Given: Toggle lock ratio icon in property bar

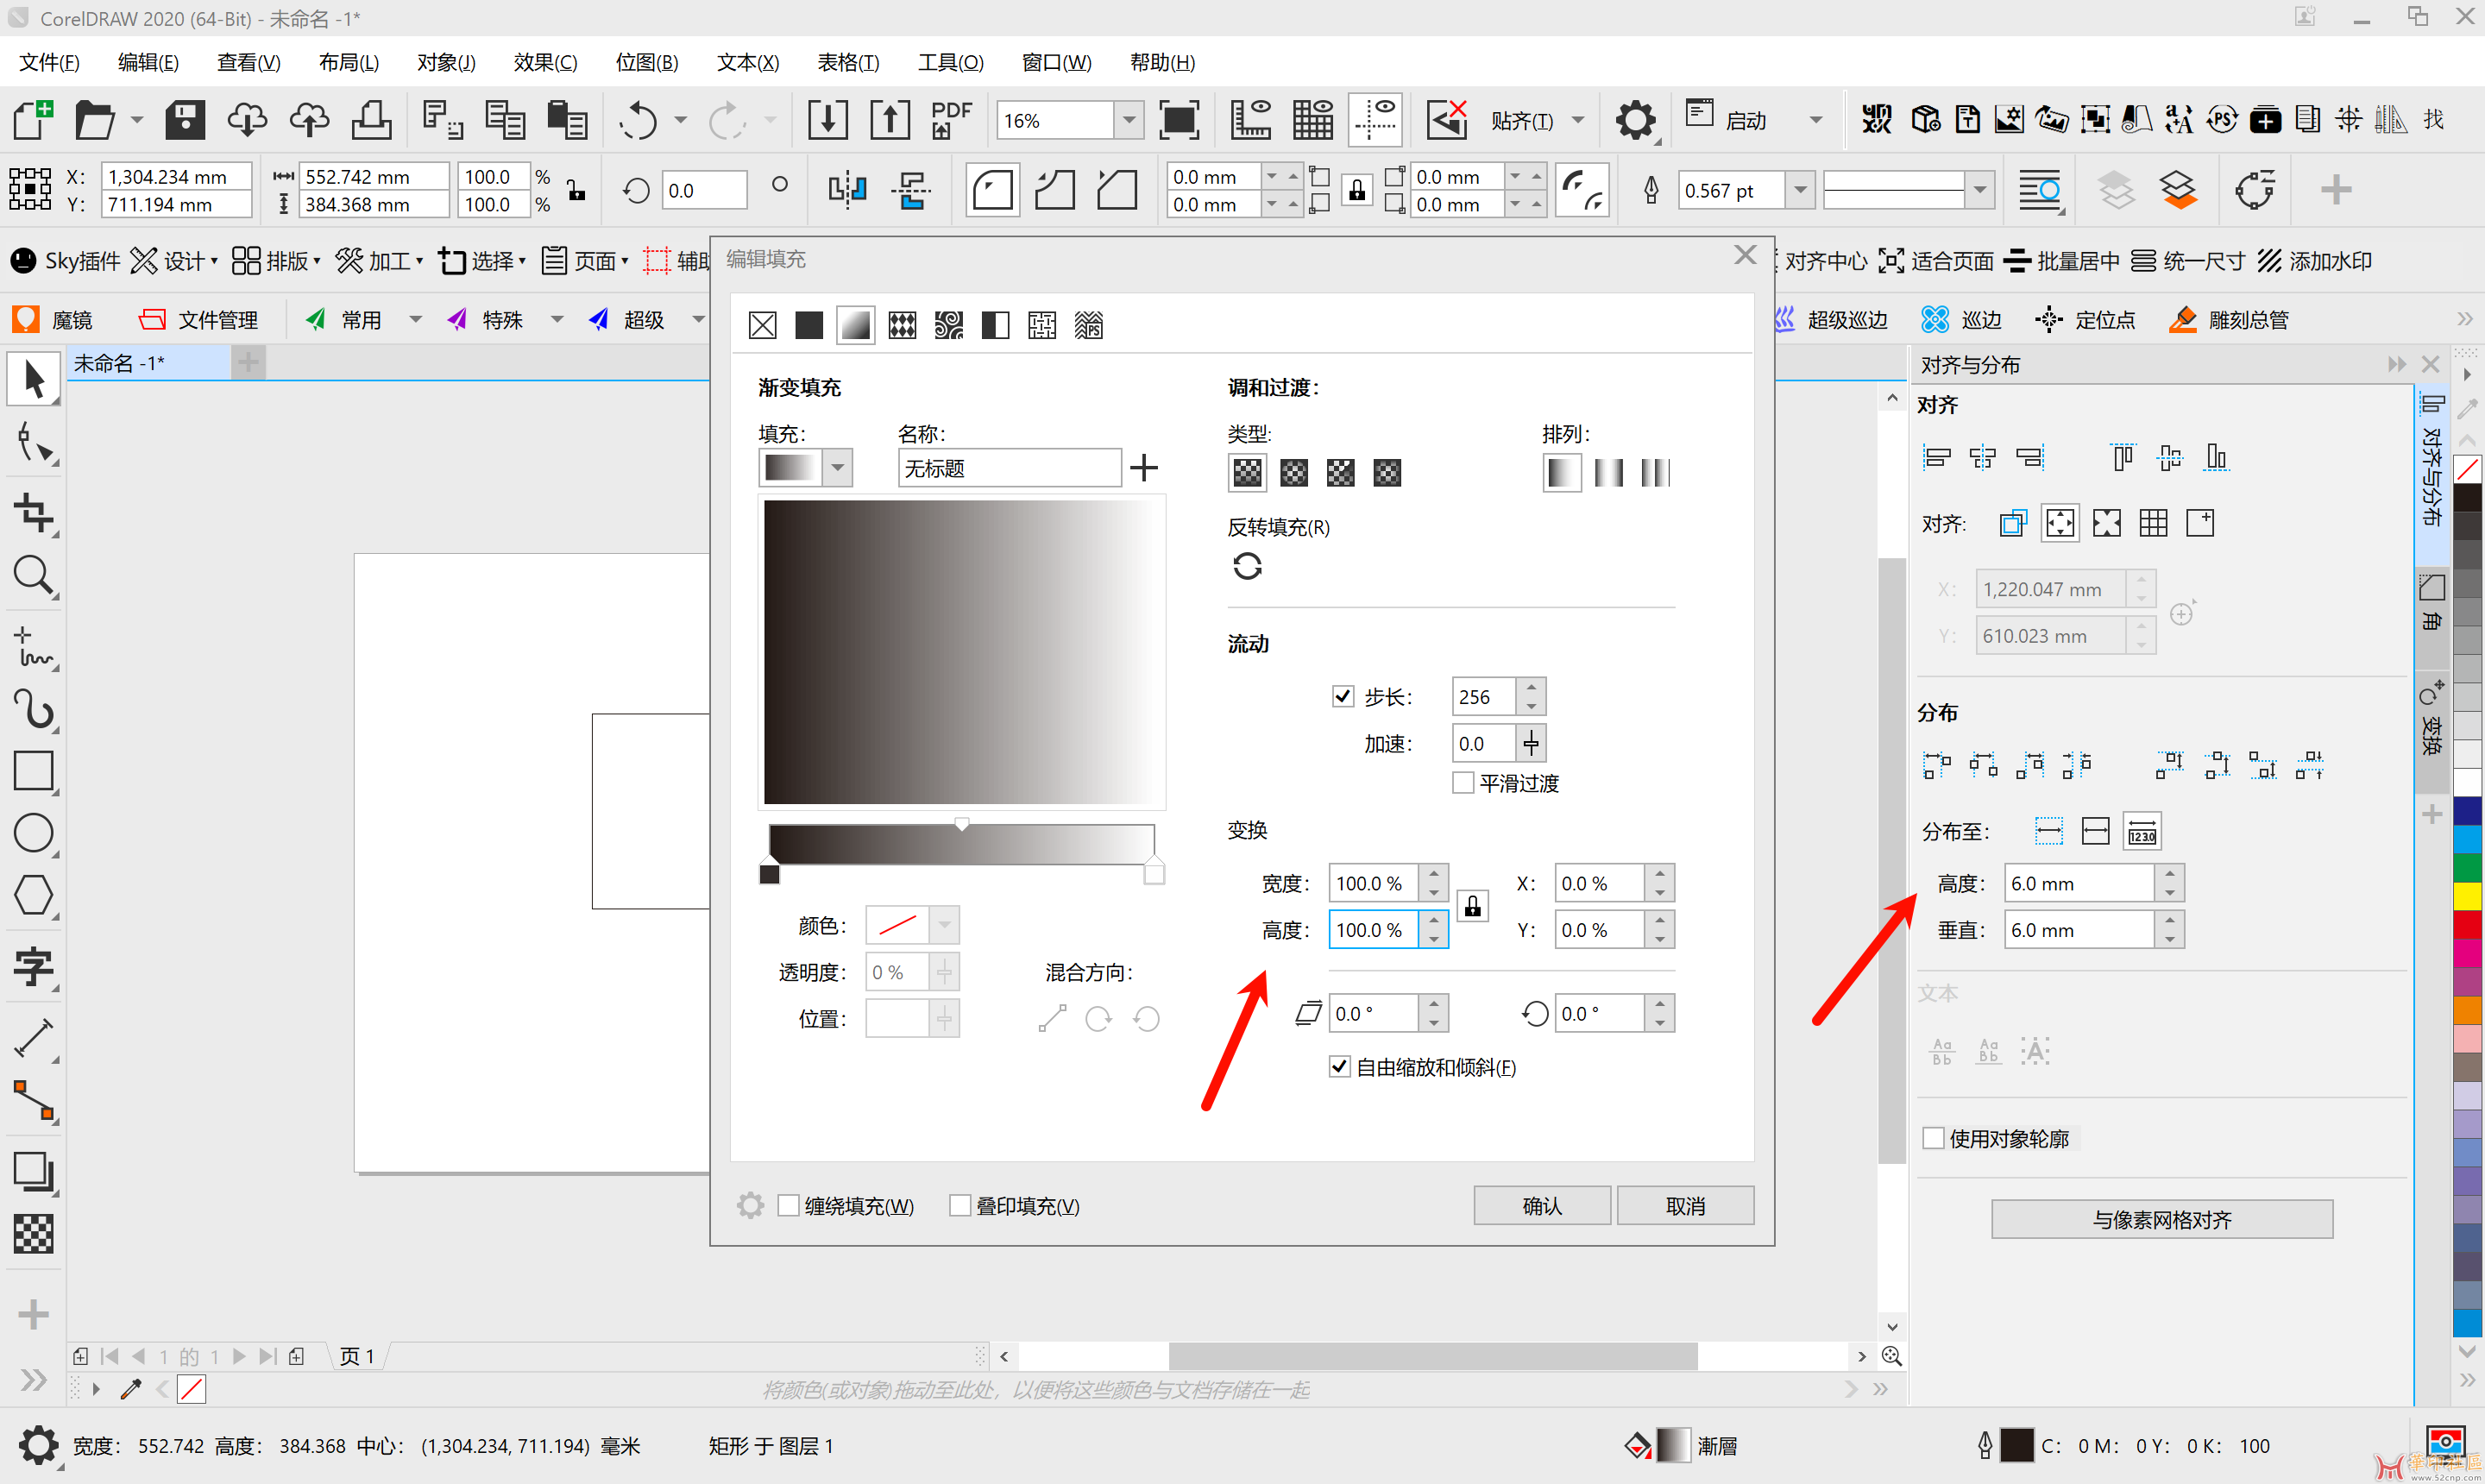Looking at the screenshot, I should 577,190.
